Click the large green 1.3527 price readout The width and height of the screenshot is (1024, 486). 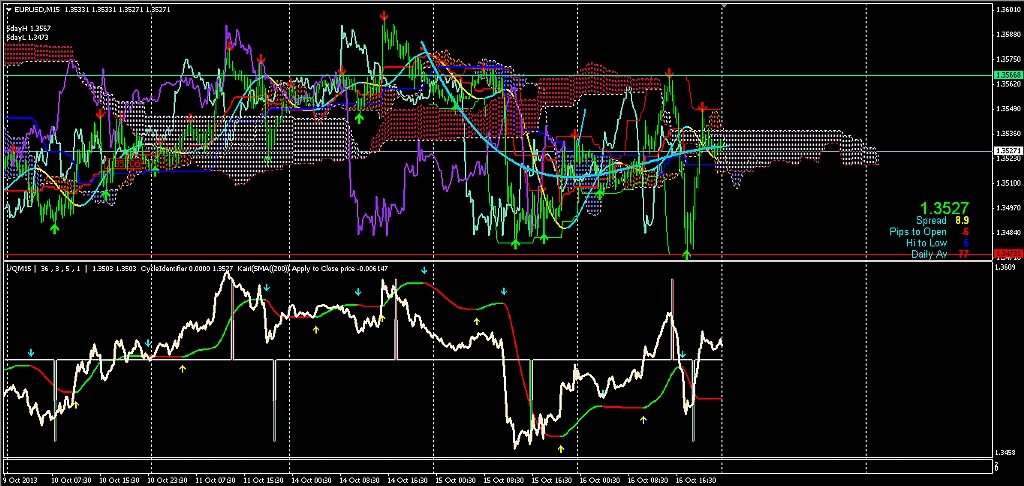click(x=944, y=207)
